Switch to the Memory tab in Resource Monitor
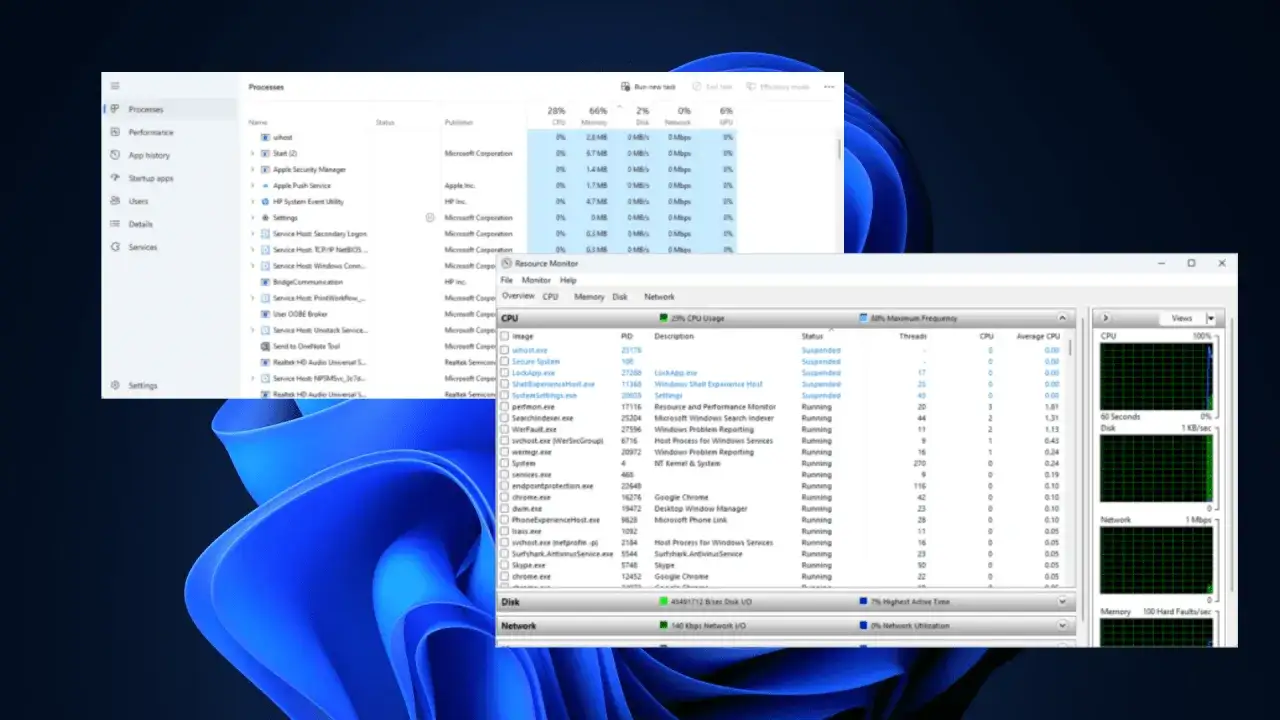Image resolution: width=1280 pixels, height=720 pixels. pyautogui.click(x=589, y=296)
